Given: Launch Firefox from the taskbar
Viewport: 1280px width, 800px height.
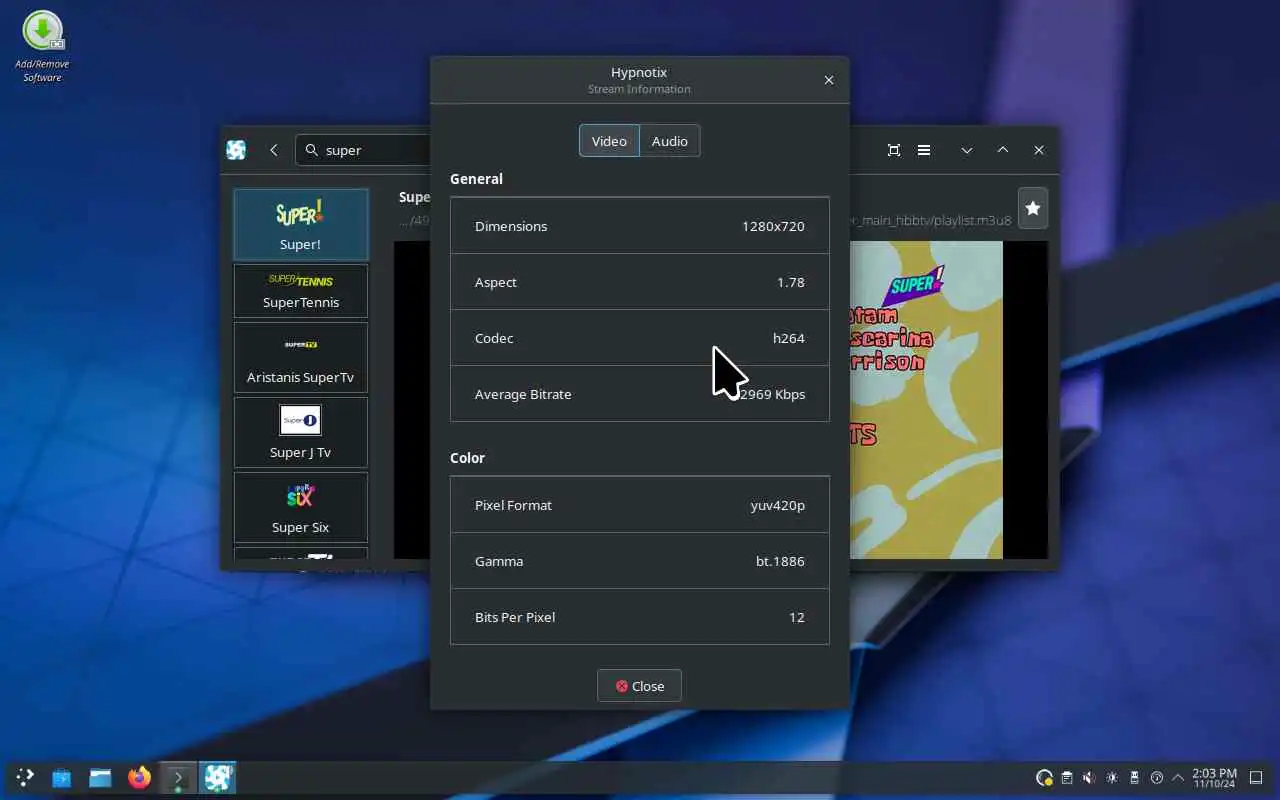Looking at the screenshot, I should pos(139,777).
